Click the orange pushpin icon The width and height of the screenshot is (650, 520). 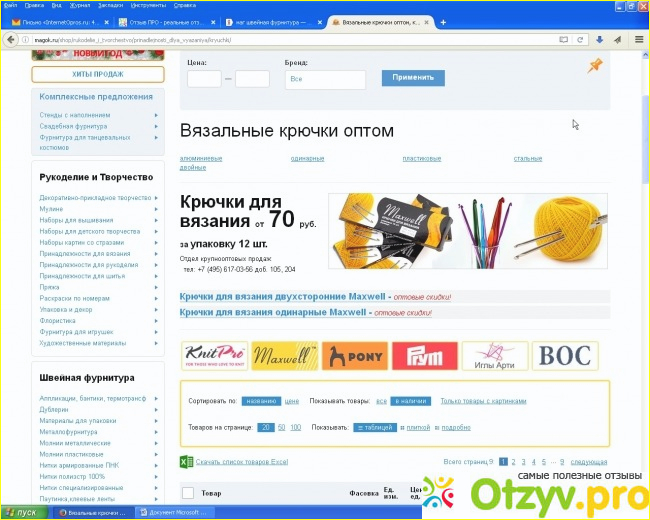tap(595, 66)
